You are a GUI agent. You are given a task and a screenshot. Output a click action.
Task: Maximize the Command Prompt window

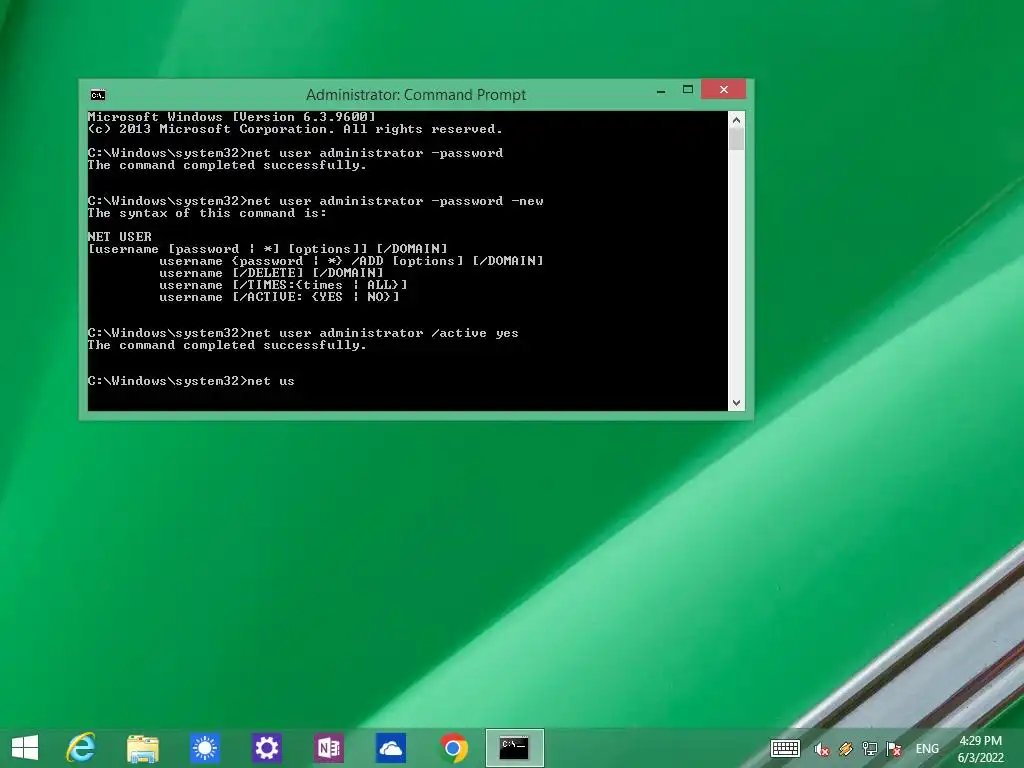(x=688, y=89)
